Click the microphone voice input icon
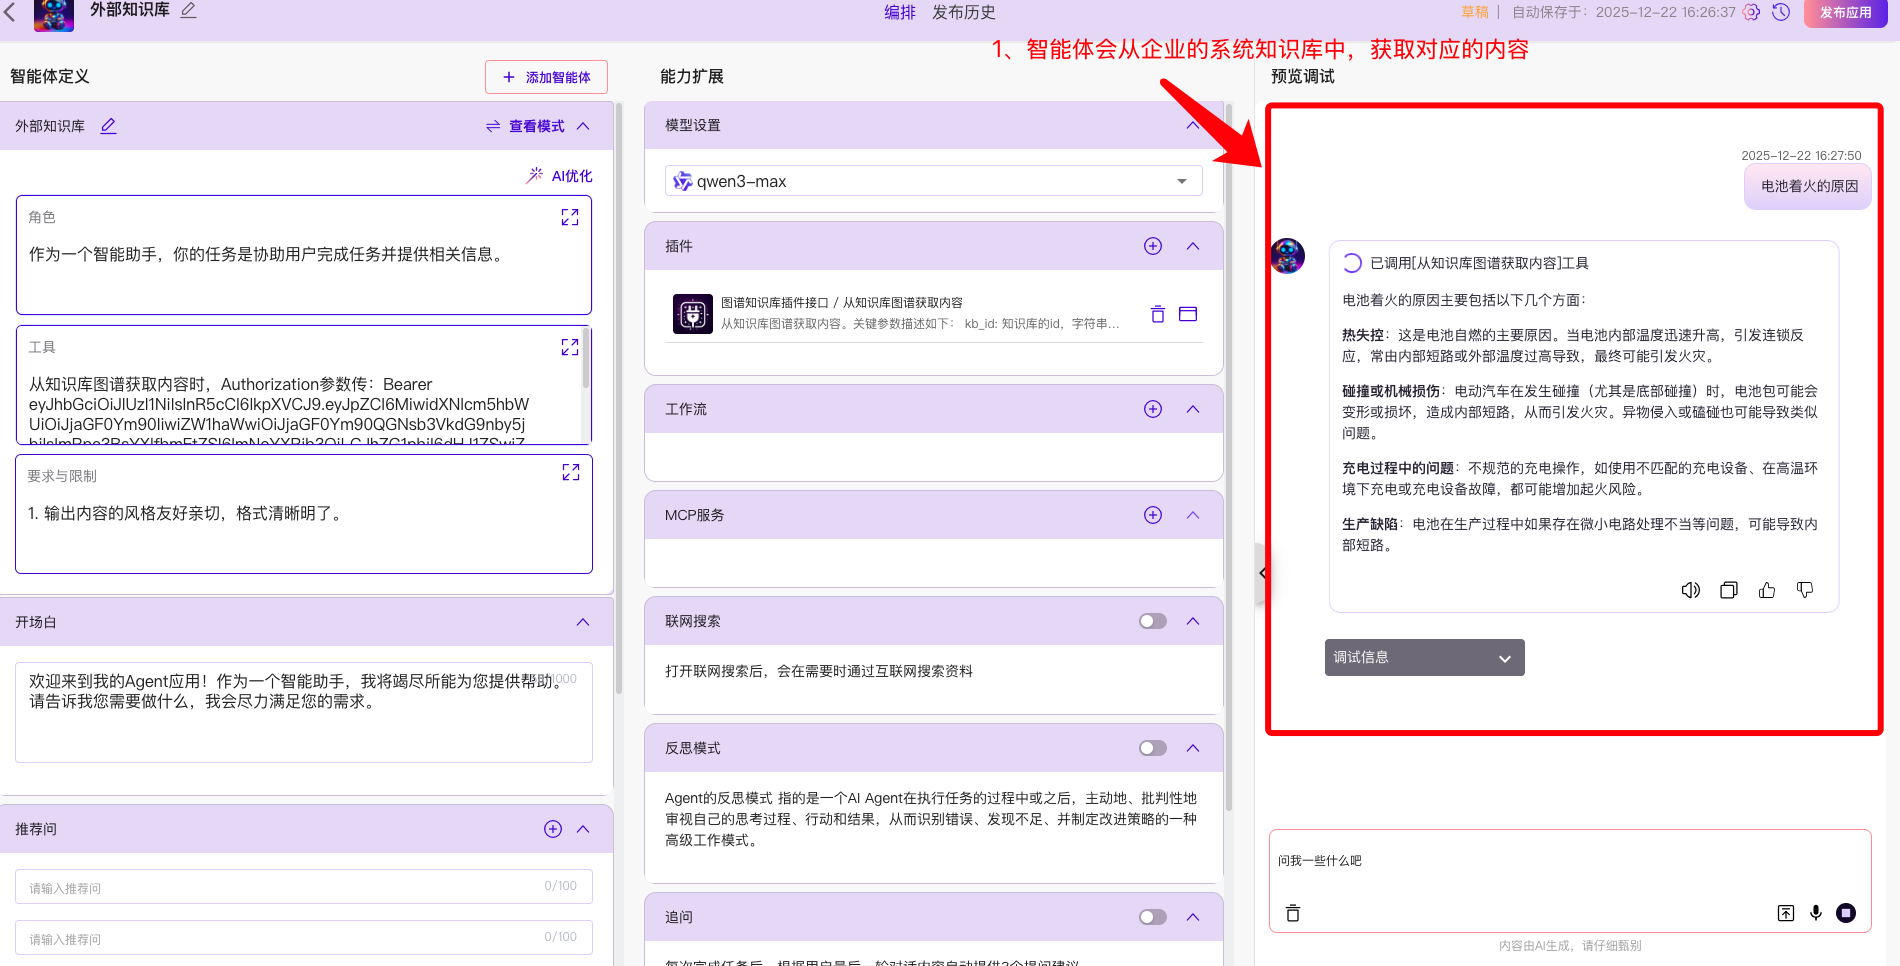Screen dimensions: 1900x966 pyautogui.click(x=1816, y=913)
